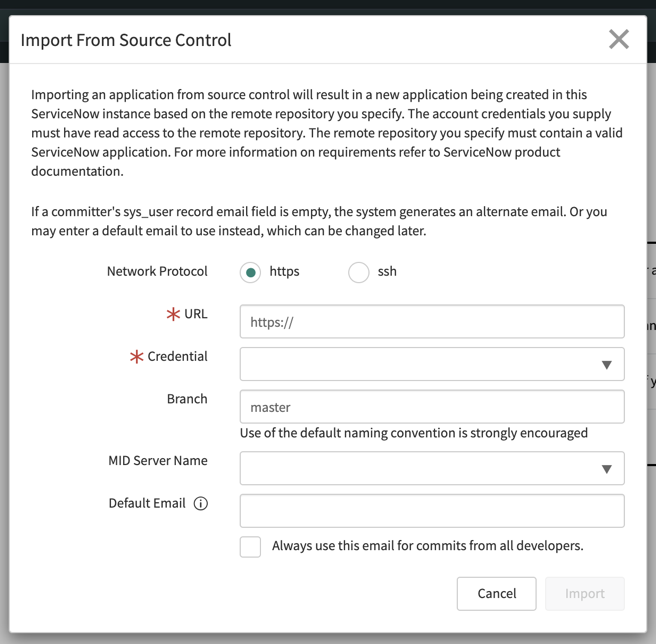Image resolution: width=656 pixels, height=644 pixels.
Task: Select the ssh network protocol
Action: point(359,272)
